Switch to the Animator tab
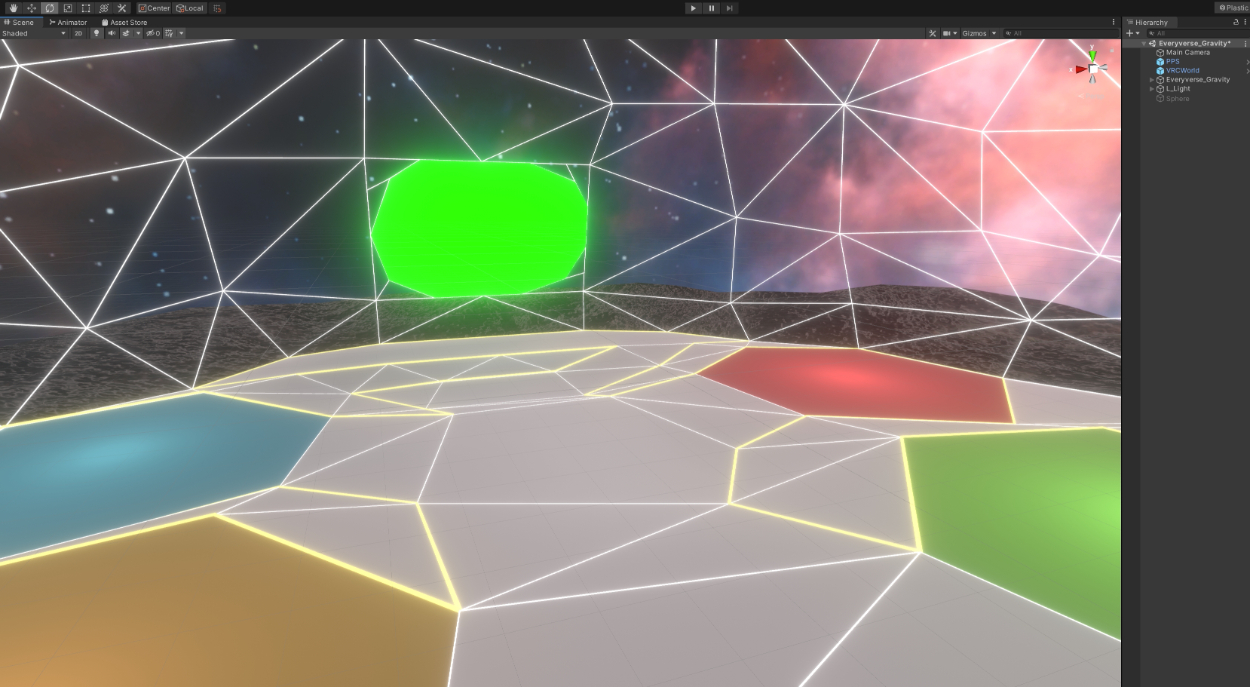Screen dimensions: 1250x687 68,22
